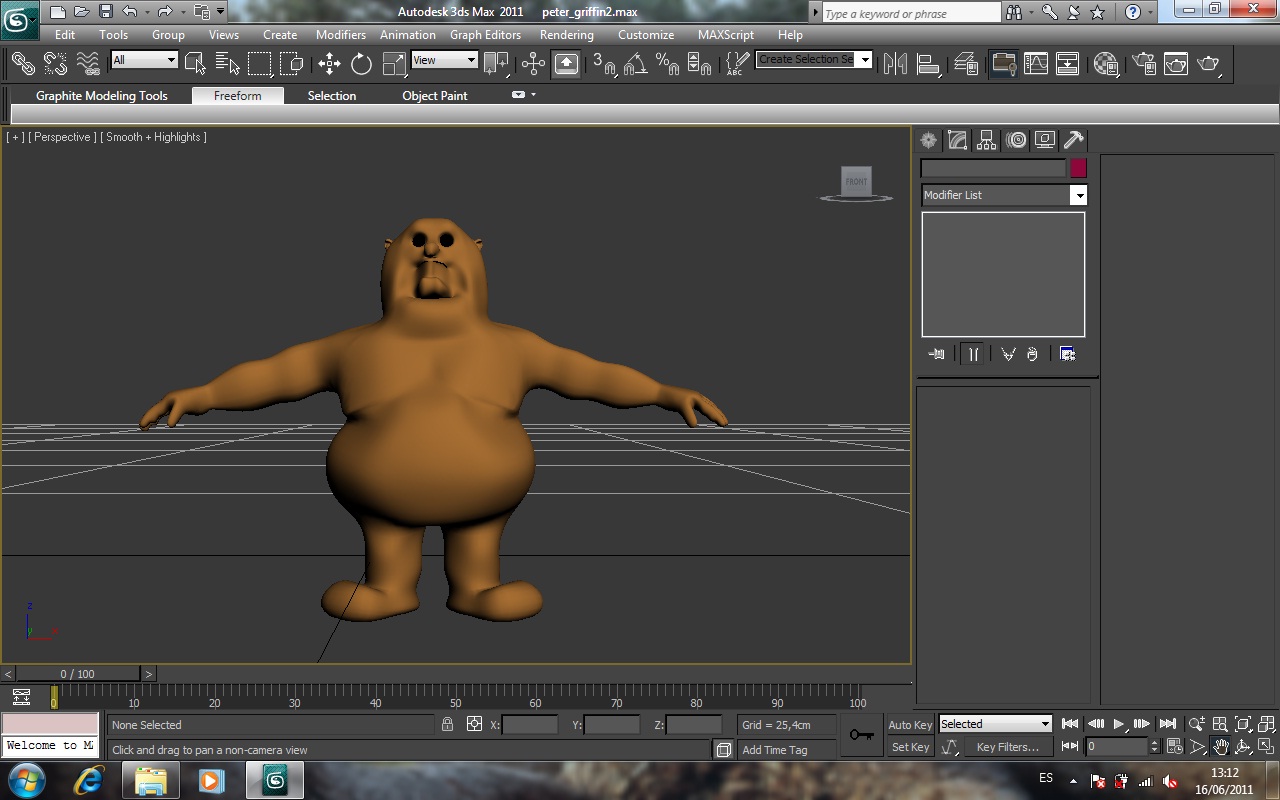
Task: Open the Render Setup dialog icon
Action: coord(1143,63)
